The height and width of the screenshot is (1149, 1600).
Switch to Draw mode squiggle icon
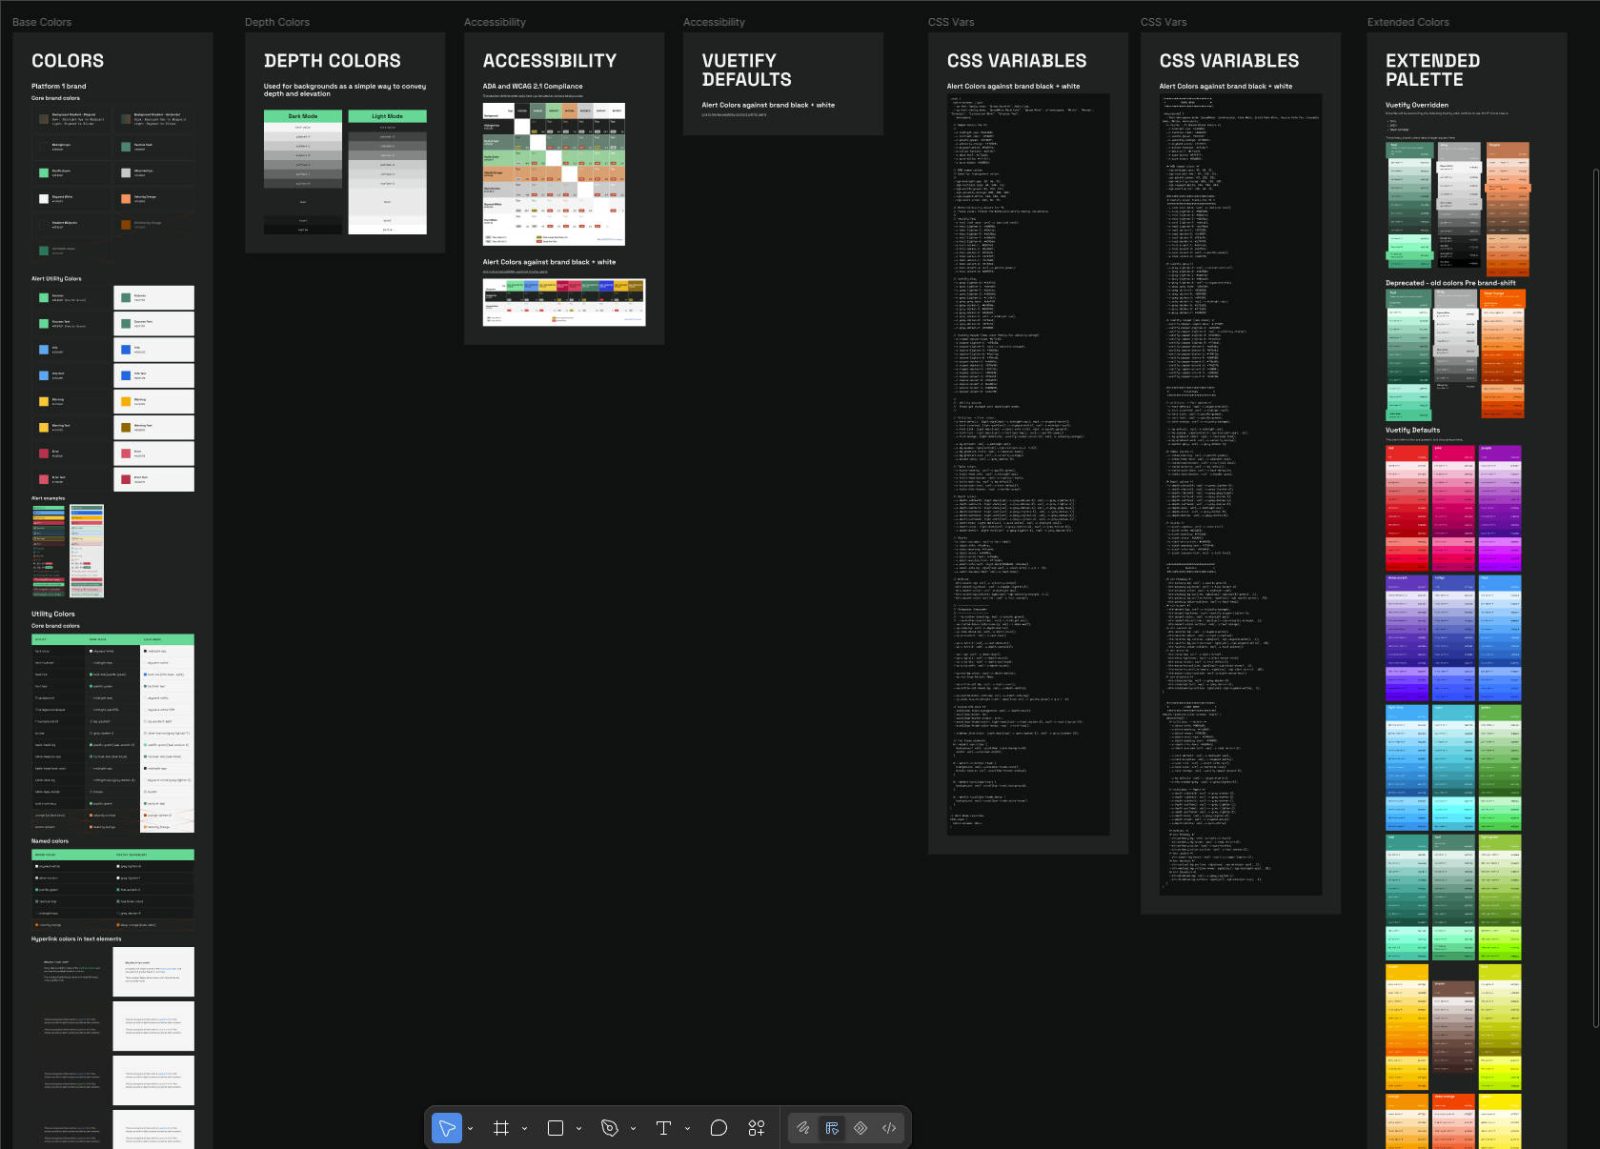click(803, 1128)
